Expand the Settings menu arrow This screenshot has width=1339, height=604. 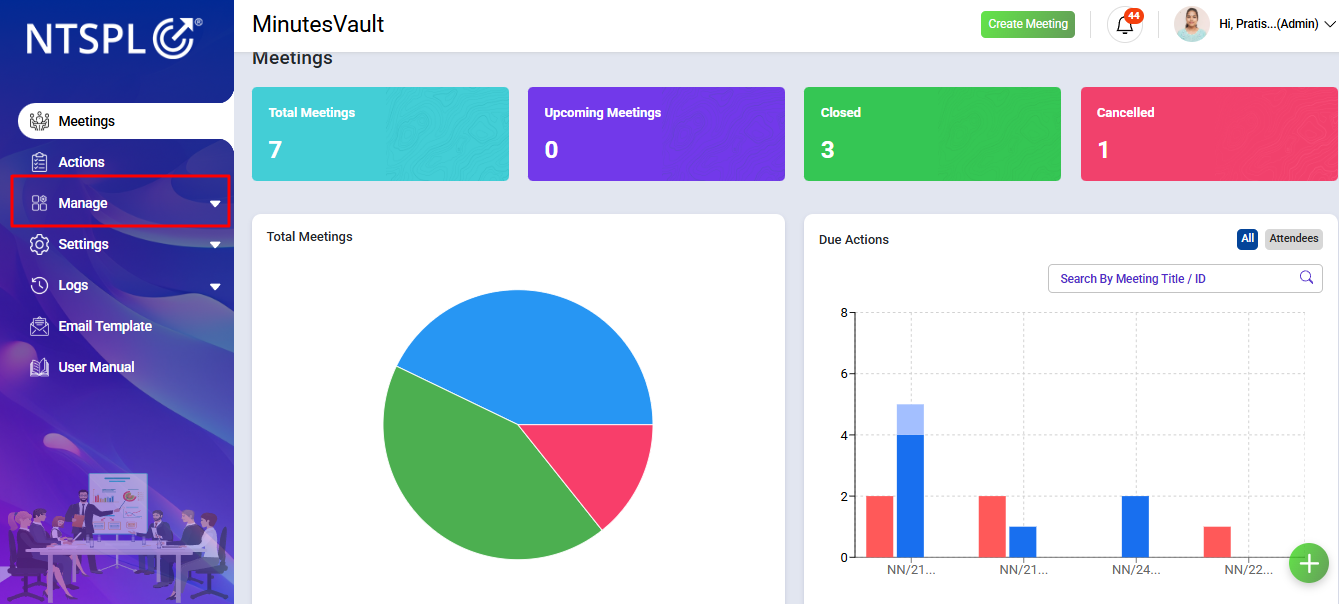point(215,245)
